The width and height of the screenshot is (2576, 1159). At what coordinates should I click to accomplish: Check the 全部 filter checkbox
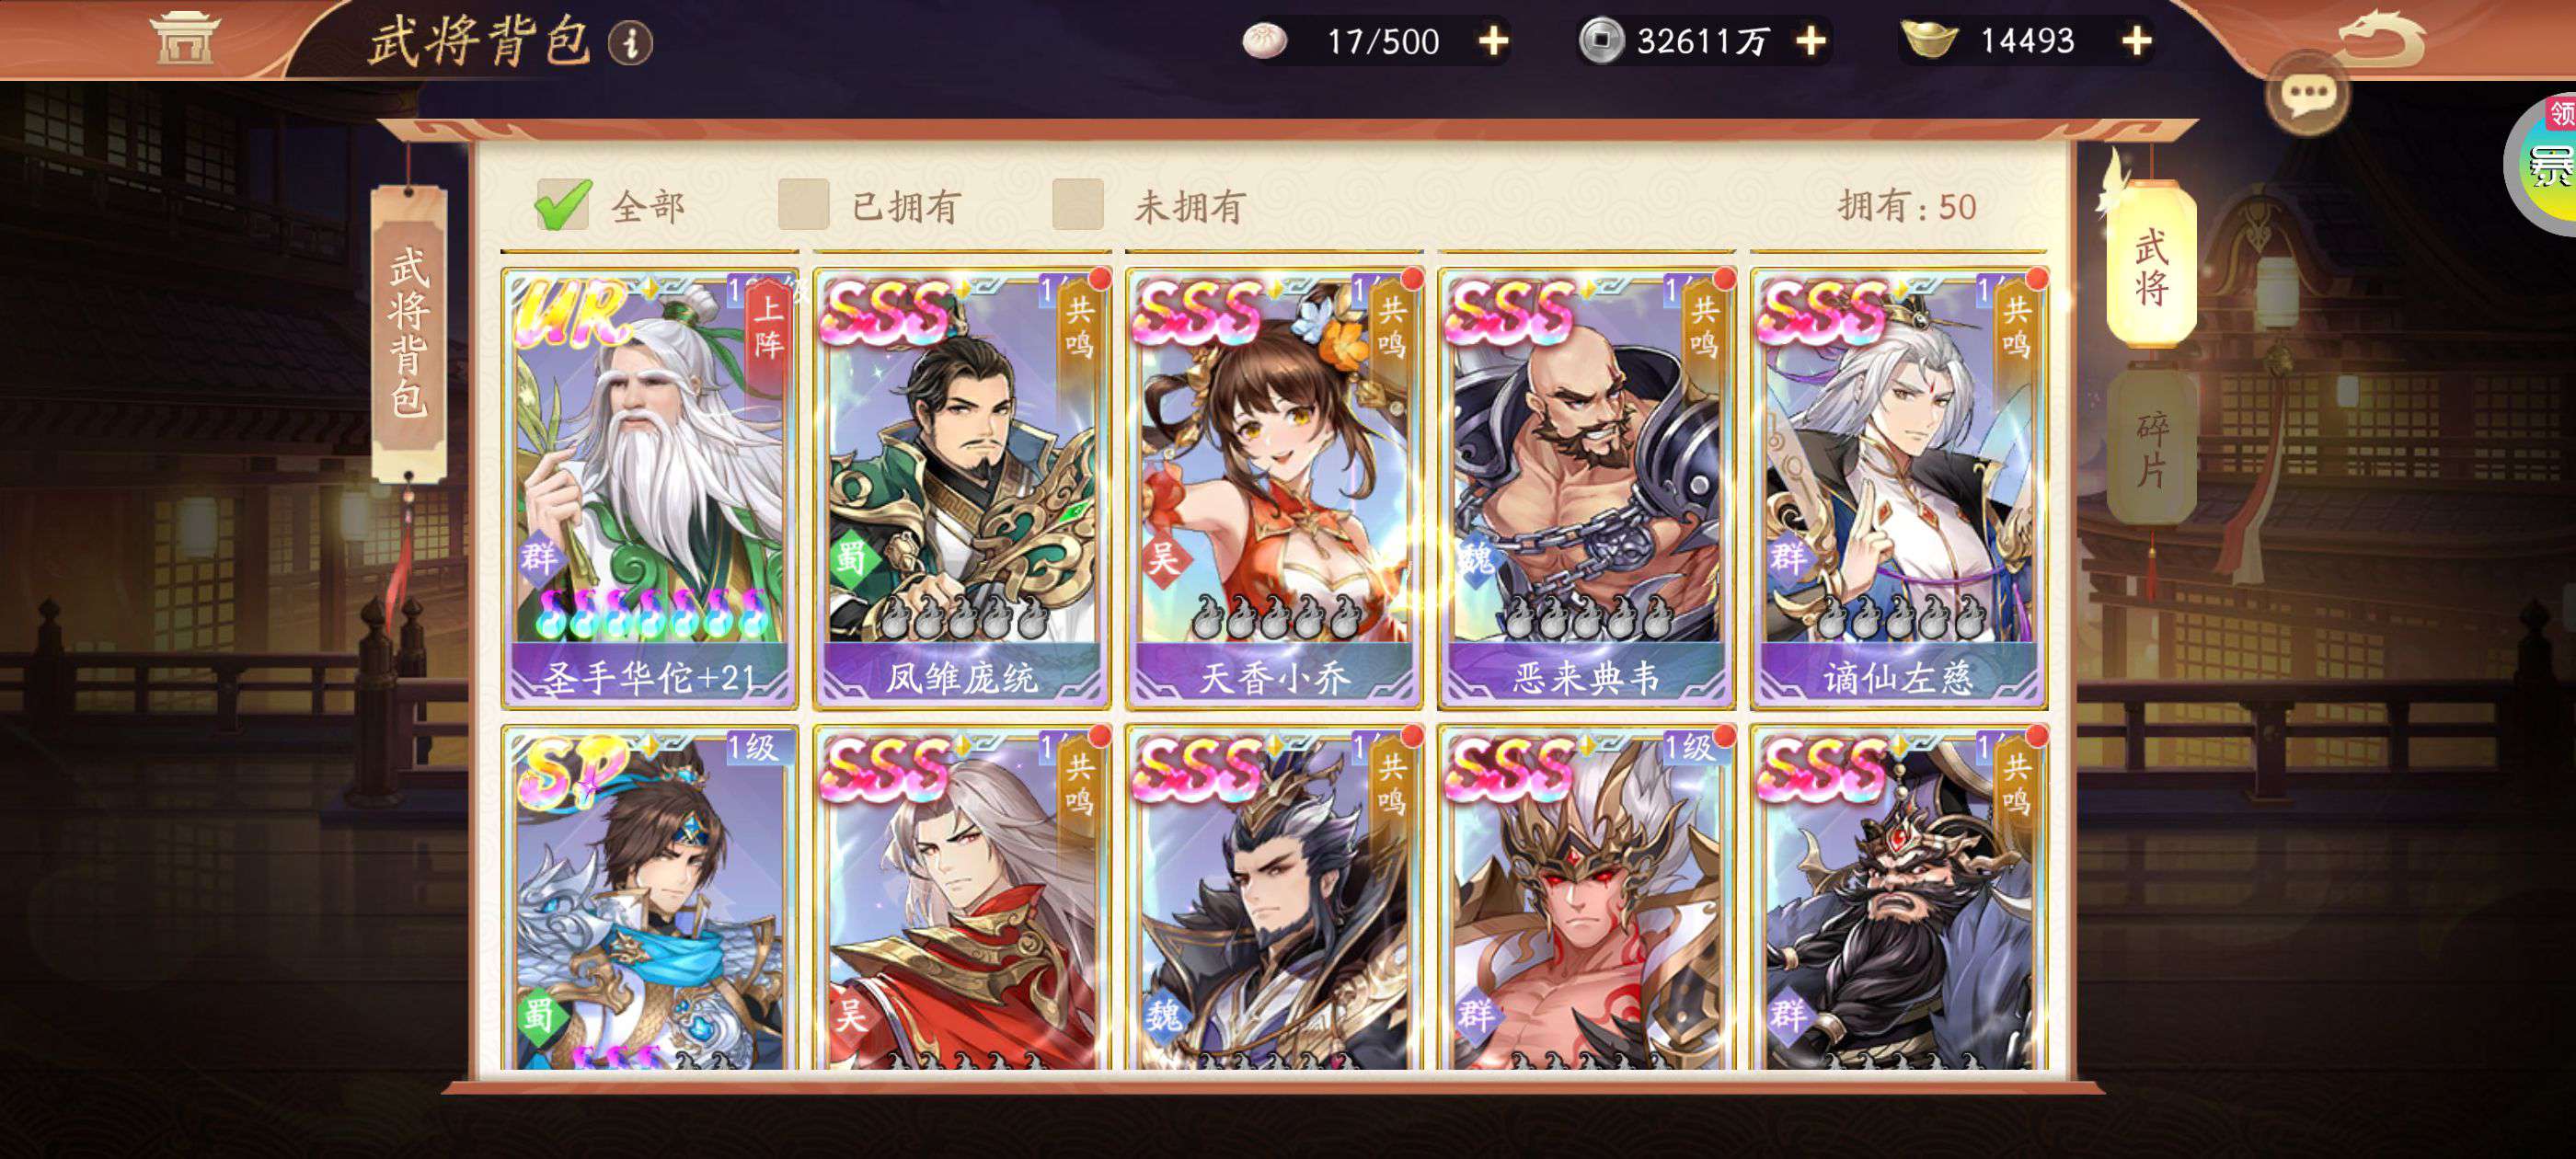[563, 204]
